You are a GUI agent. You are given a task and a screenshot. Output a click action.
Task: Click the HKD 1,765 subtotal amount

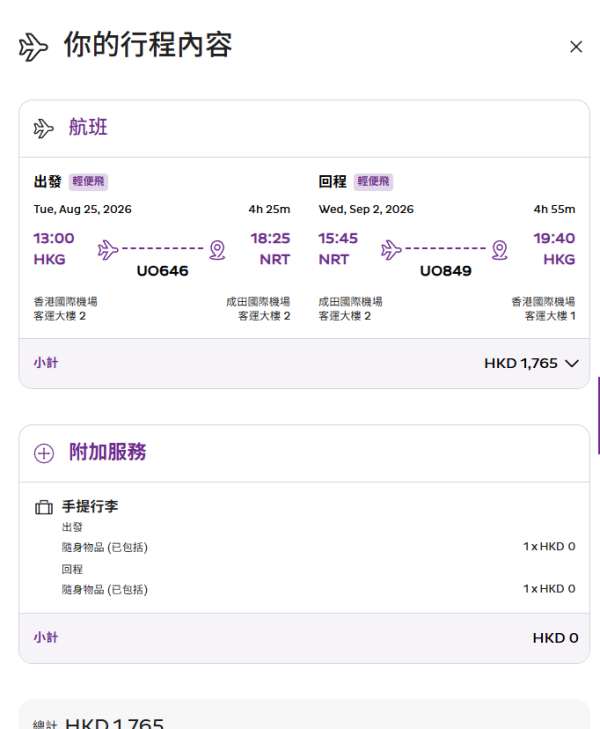(x=521, y=363)
